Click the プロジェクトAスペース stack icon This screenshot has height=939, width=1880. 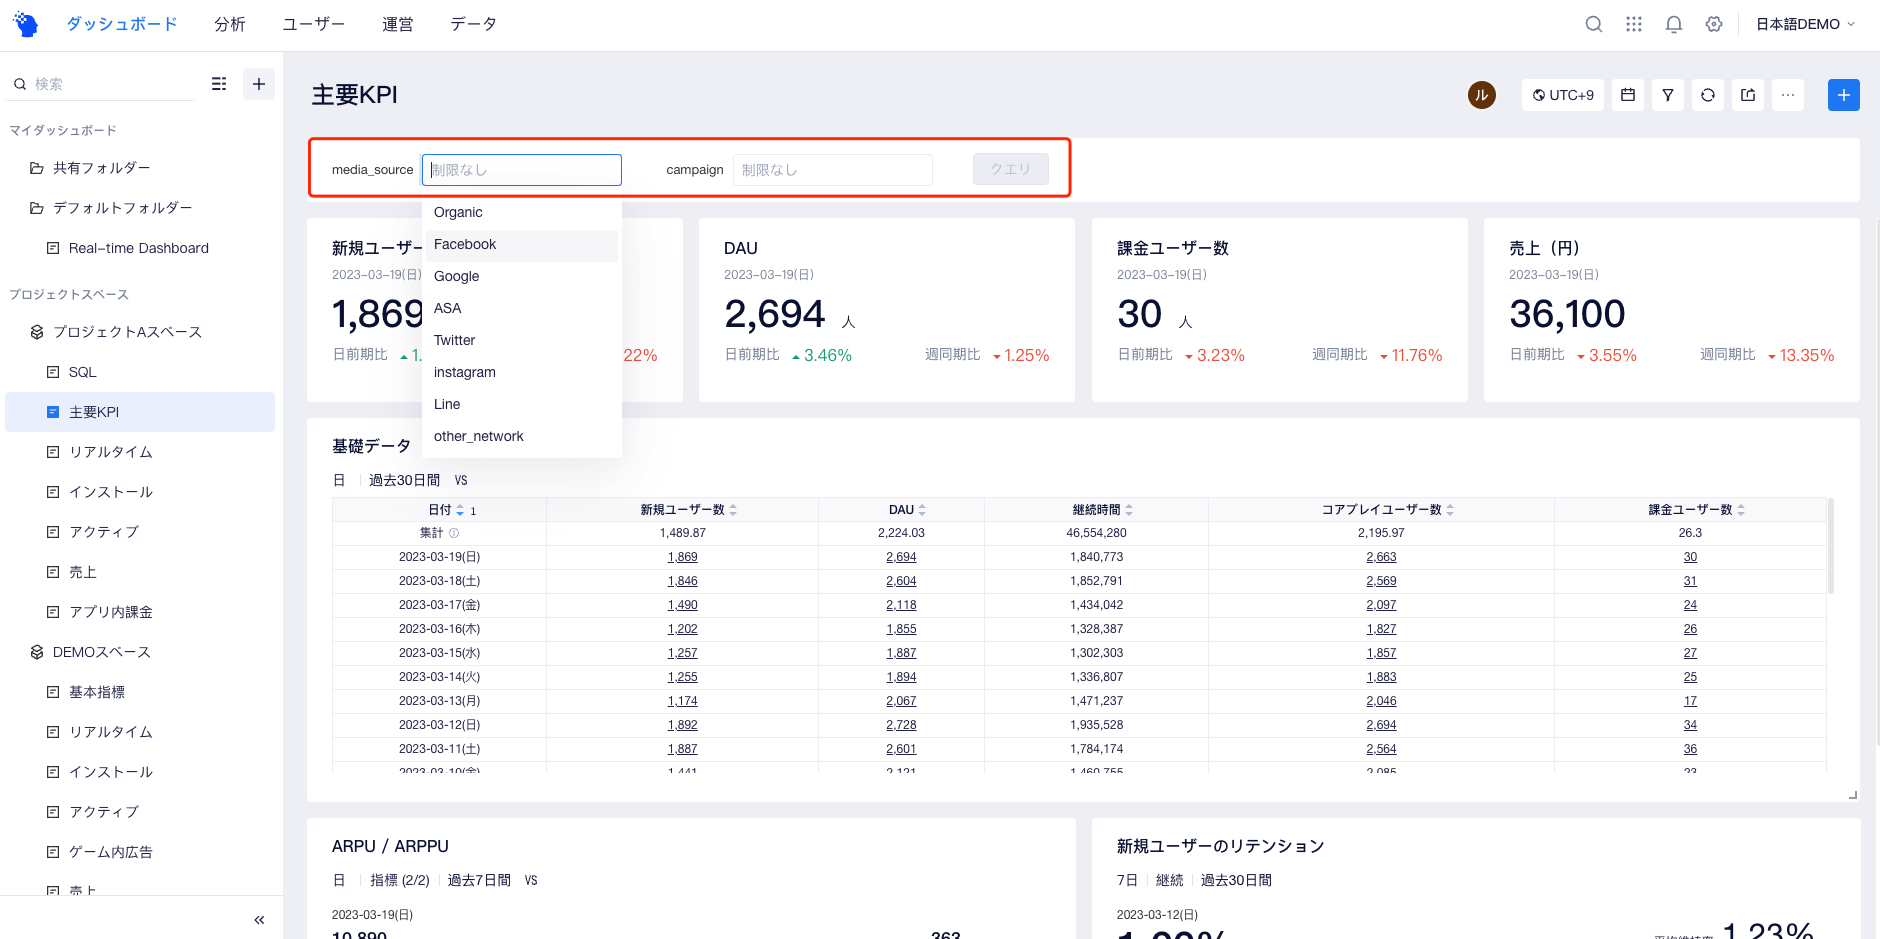coord(37,332)
